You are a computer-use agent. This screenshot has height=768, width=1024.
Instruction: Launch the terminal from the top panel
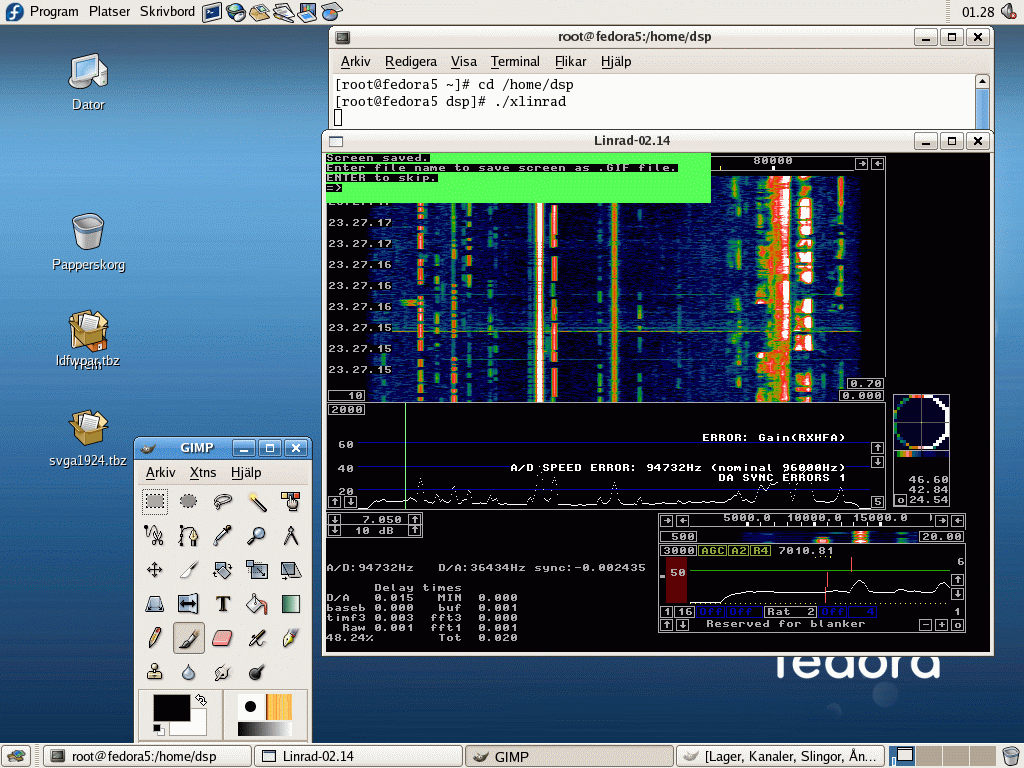coord(212,12)
